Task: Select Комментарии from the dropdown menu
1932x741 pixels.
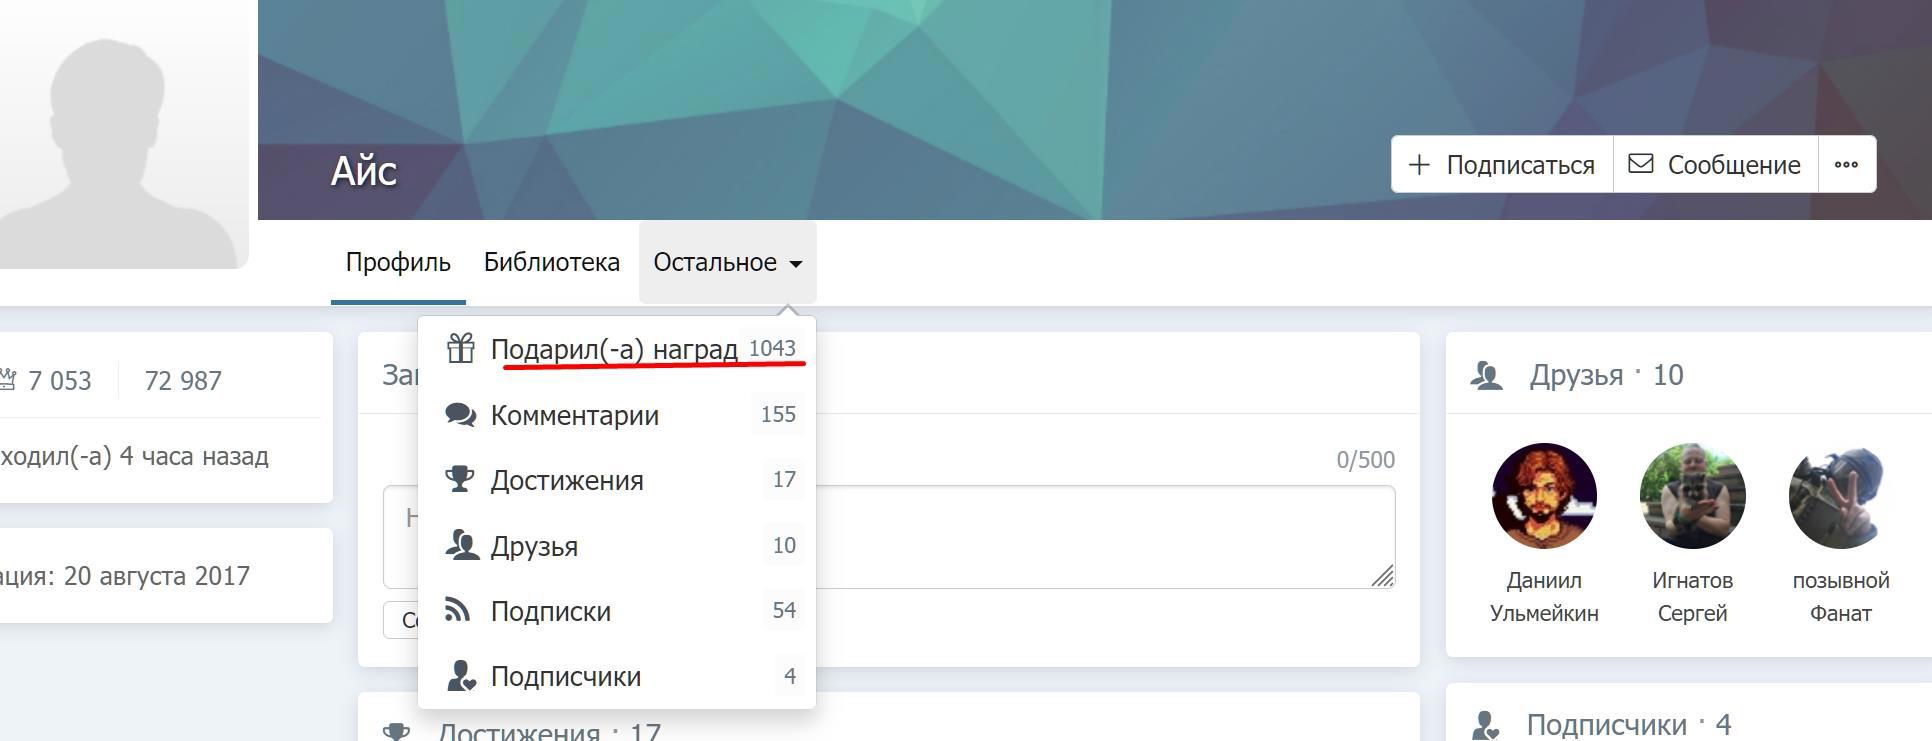Action: pyautogui.click(x=617, y=415)
